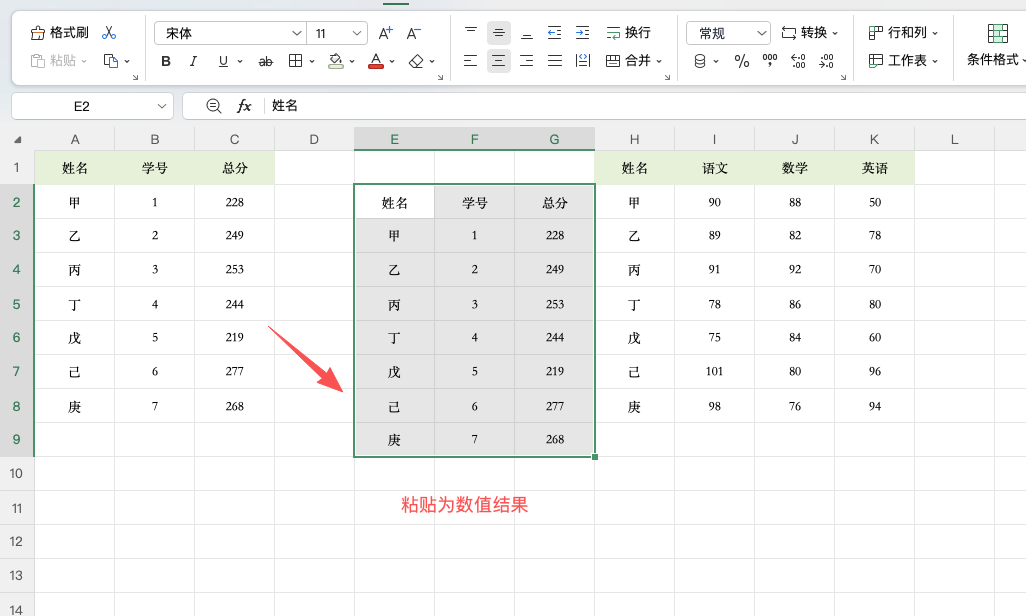This screenshot has height=616, width=1026.
Task: Open Worksheet (工作表) menu
Action: click(903, 61)
